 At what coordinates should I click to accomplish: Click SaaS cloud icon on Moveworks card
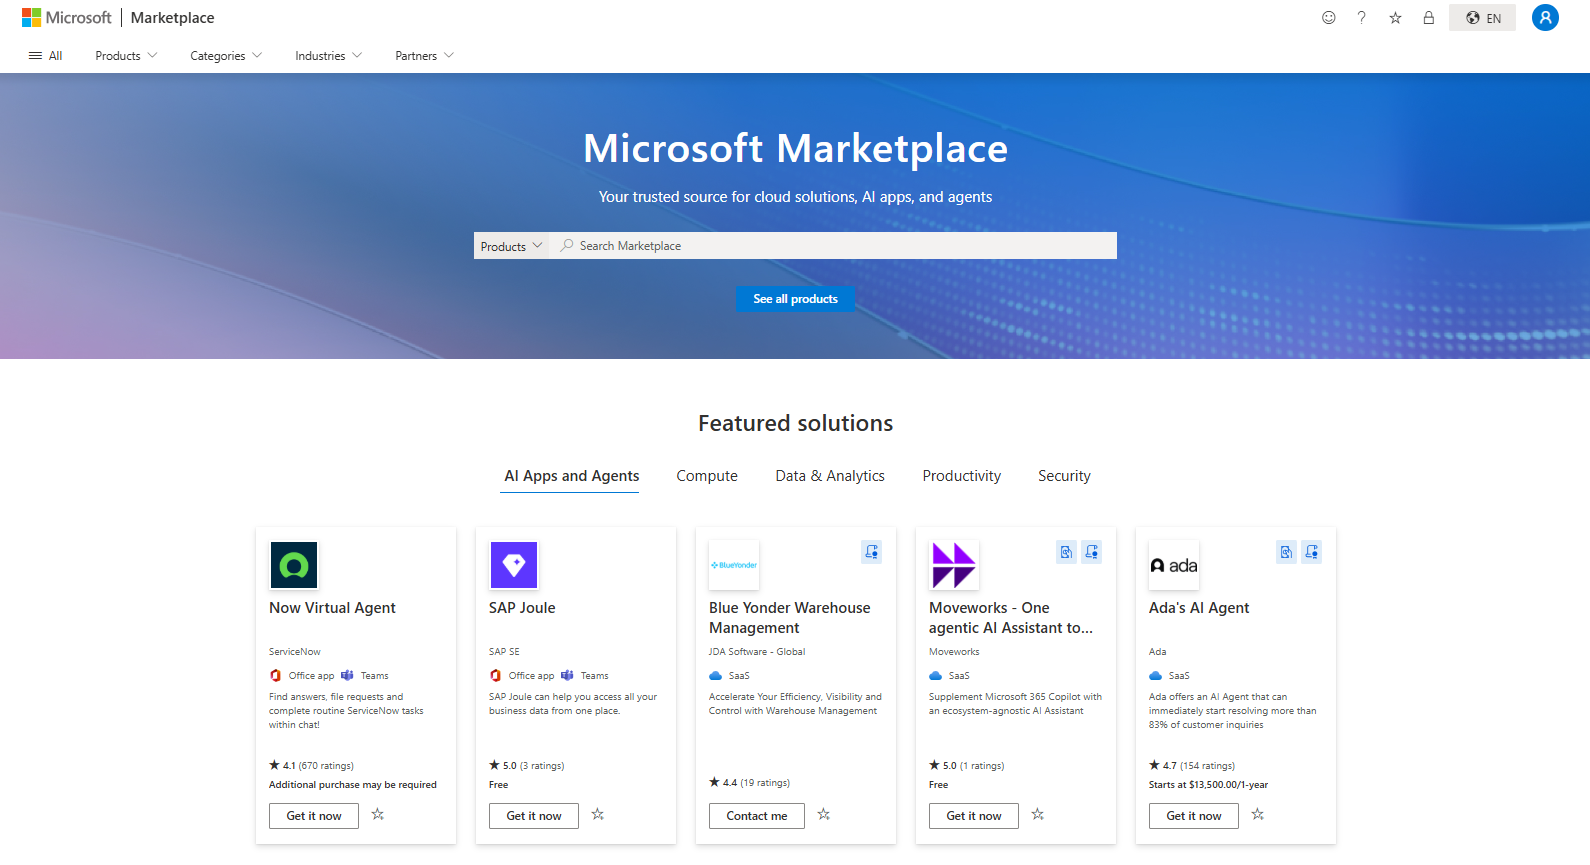point(936,676)
